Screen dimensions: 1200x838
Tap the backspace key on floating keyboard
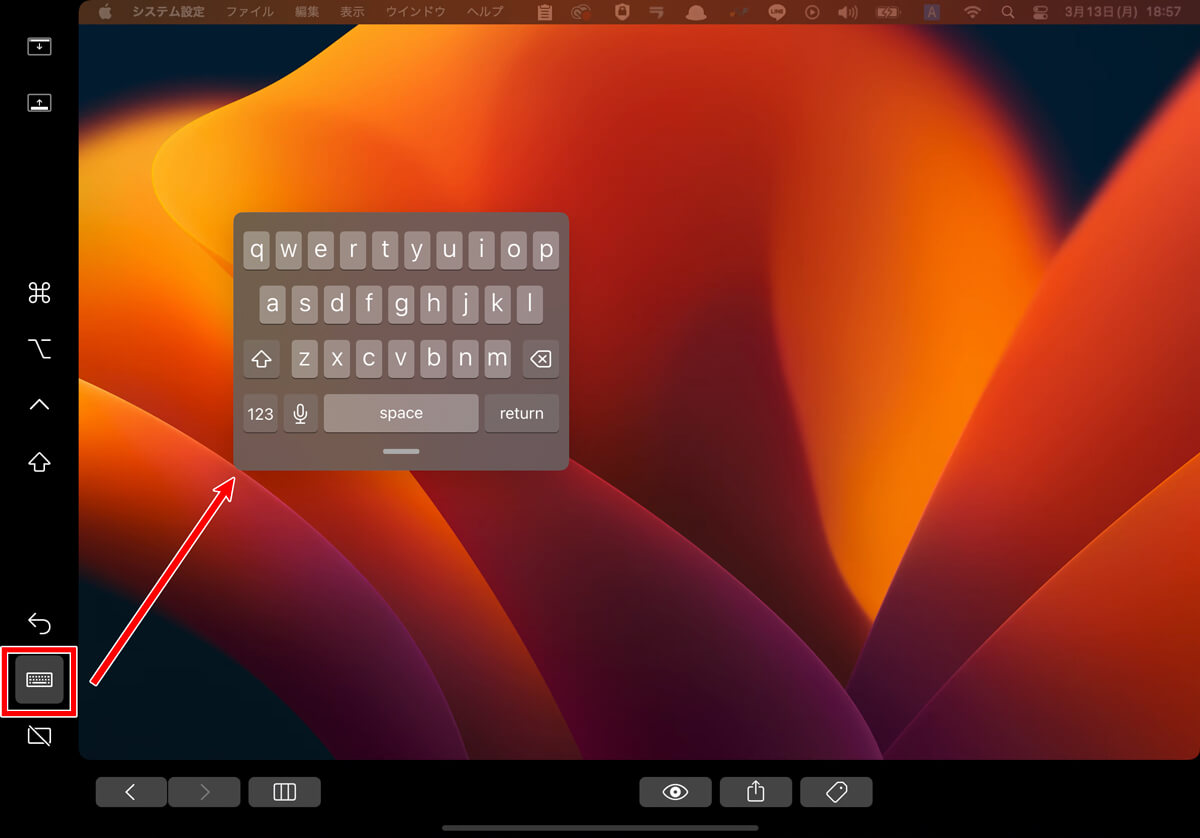tap(541, 359)
